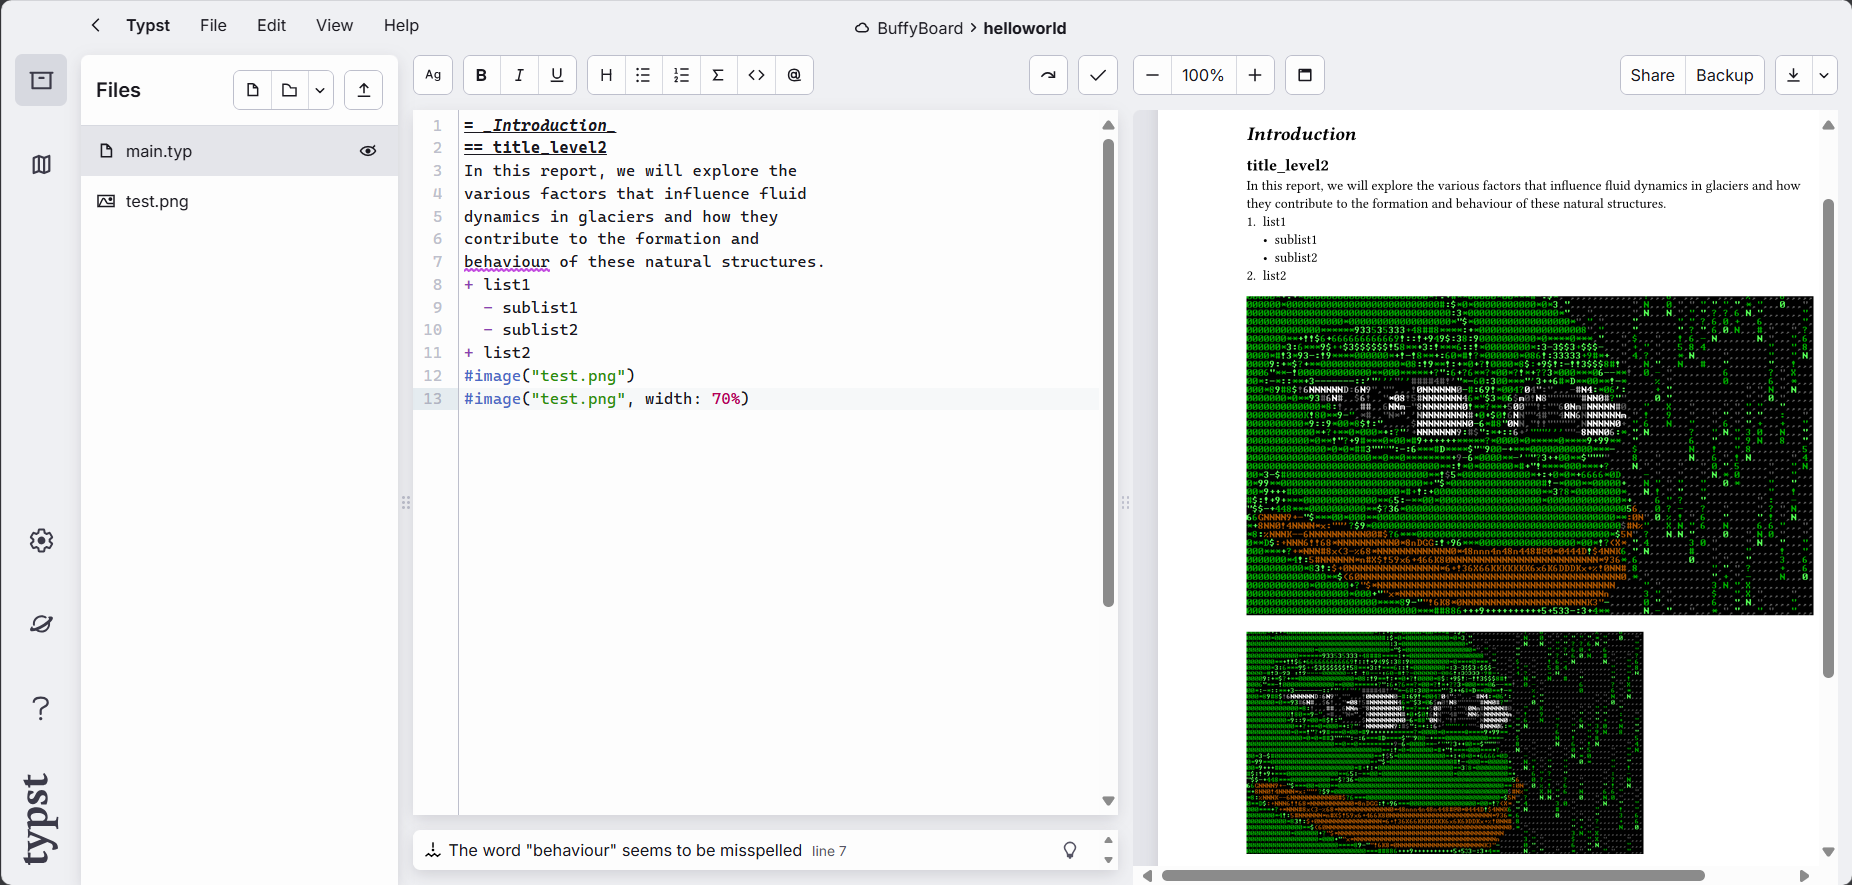This screenshot has width=1852, height=885.
Task: Click line number 12 in the gutter
Action: coord(432,376)
